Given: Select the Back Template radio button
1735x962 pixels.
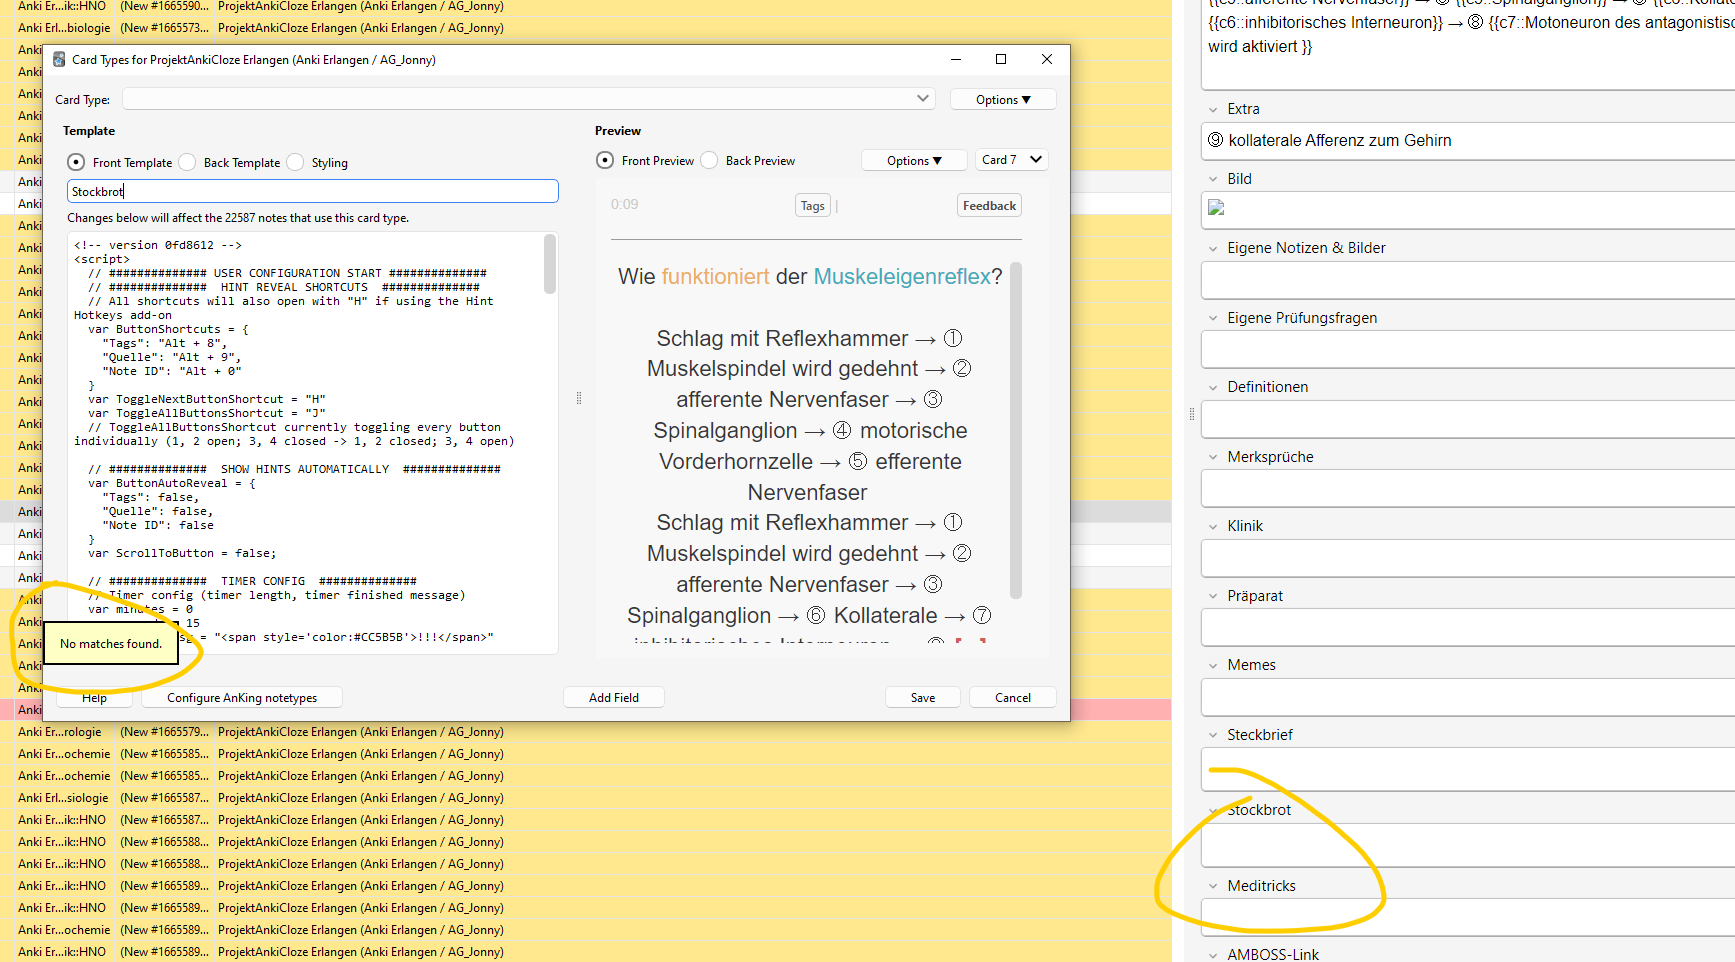Looking at the screenshot, I should coord(188,163).
